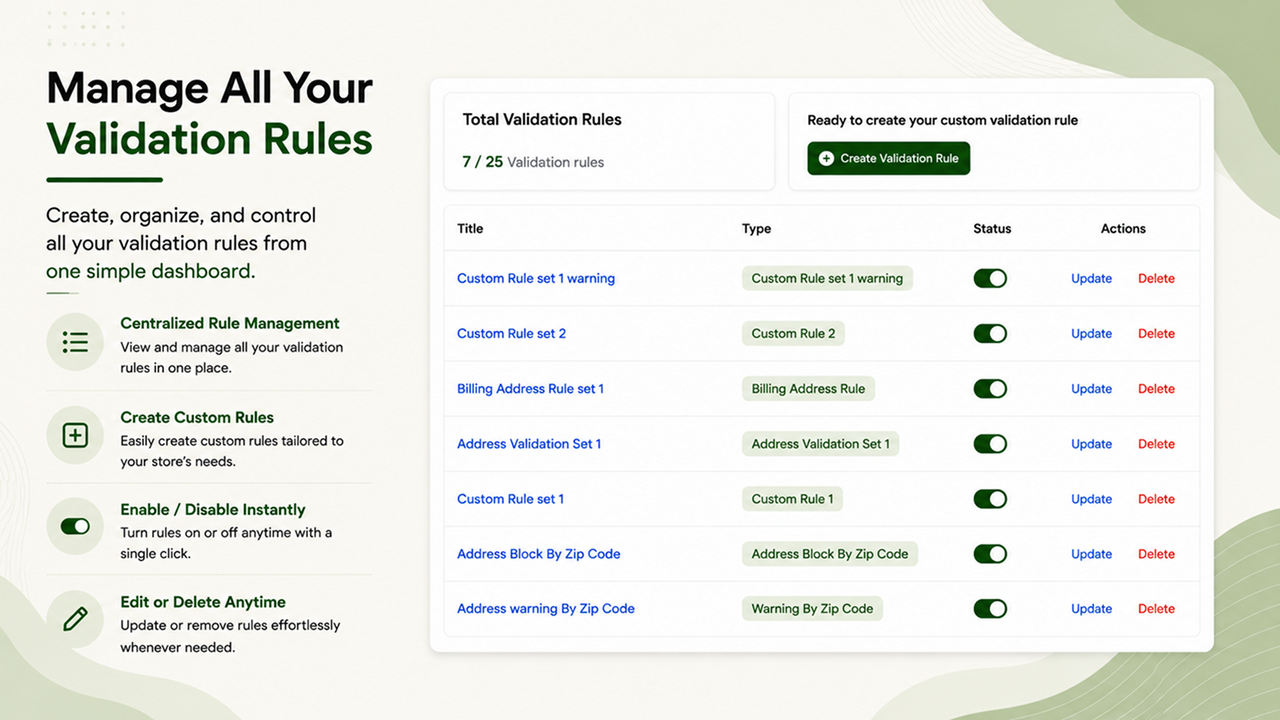This screenshot has width=1280, height=720.
Task: Open the Custom Rule set 1 title link
Action: [x=510, y=498]
